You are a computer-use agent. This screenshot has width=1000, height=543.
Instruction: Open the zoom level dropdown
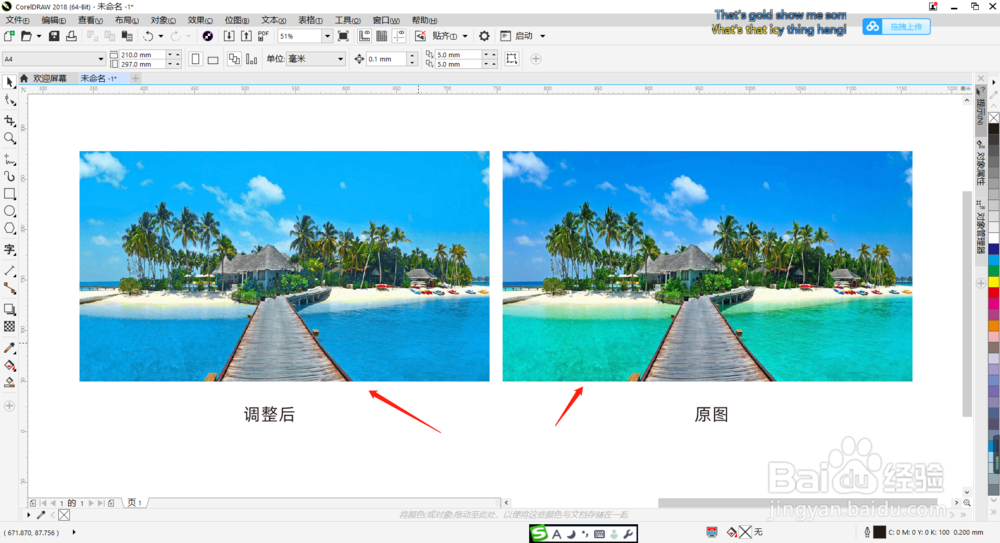[x=327, y=36]
